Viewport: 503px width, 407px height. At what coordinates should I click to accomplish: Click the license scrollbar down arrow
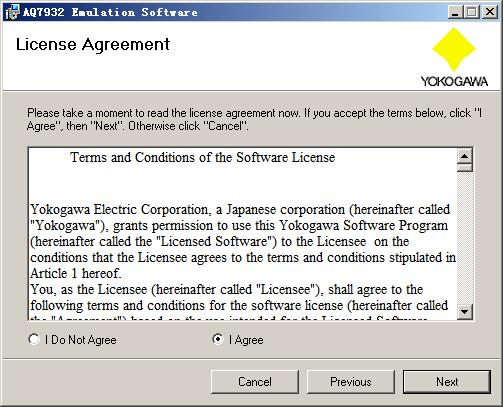pos(465,312)
